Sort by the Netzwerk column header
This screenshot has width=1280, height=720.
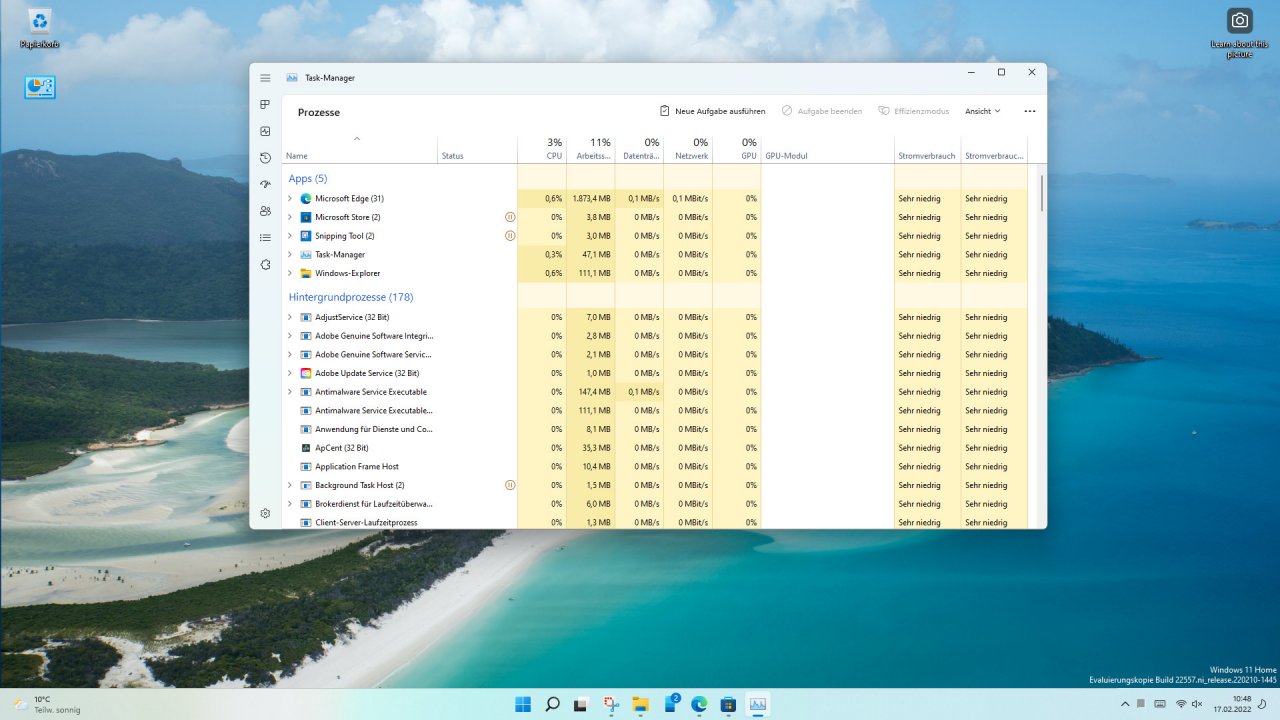click(688, 150)
